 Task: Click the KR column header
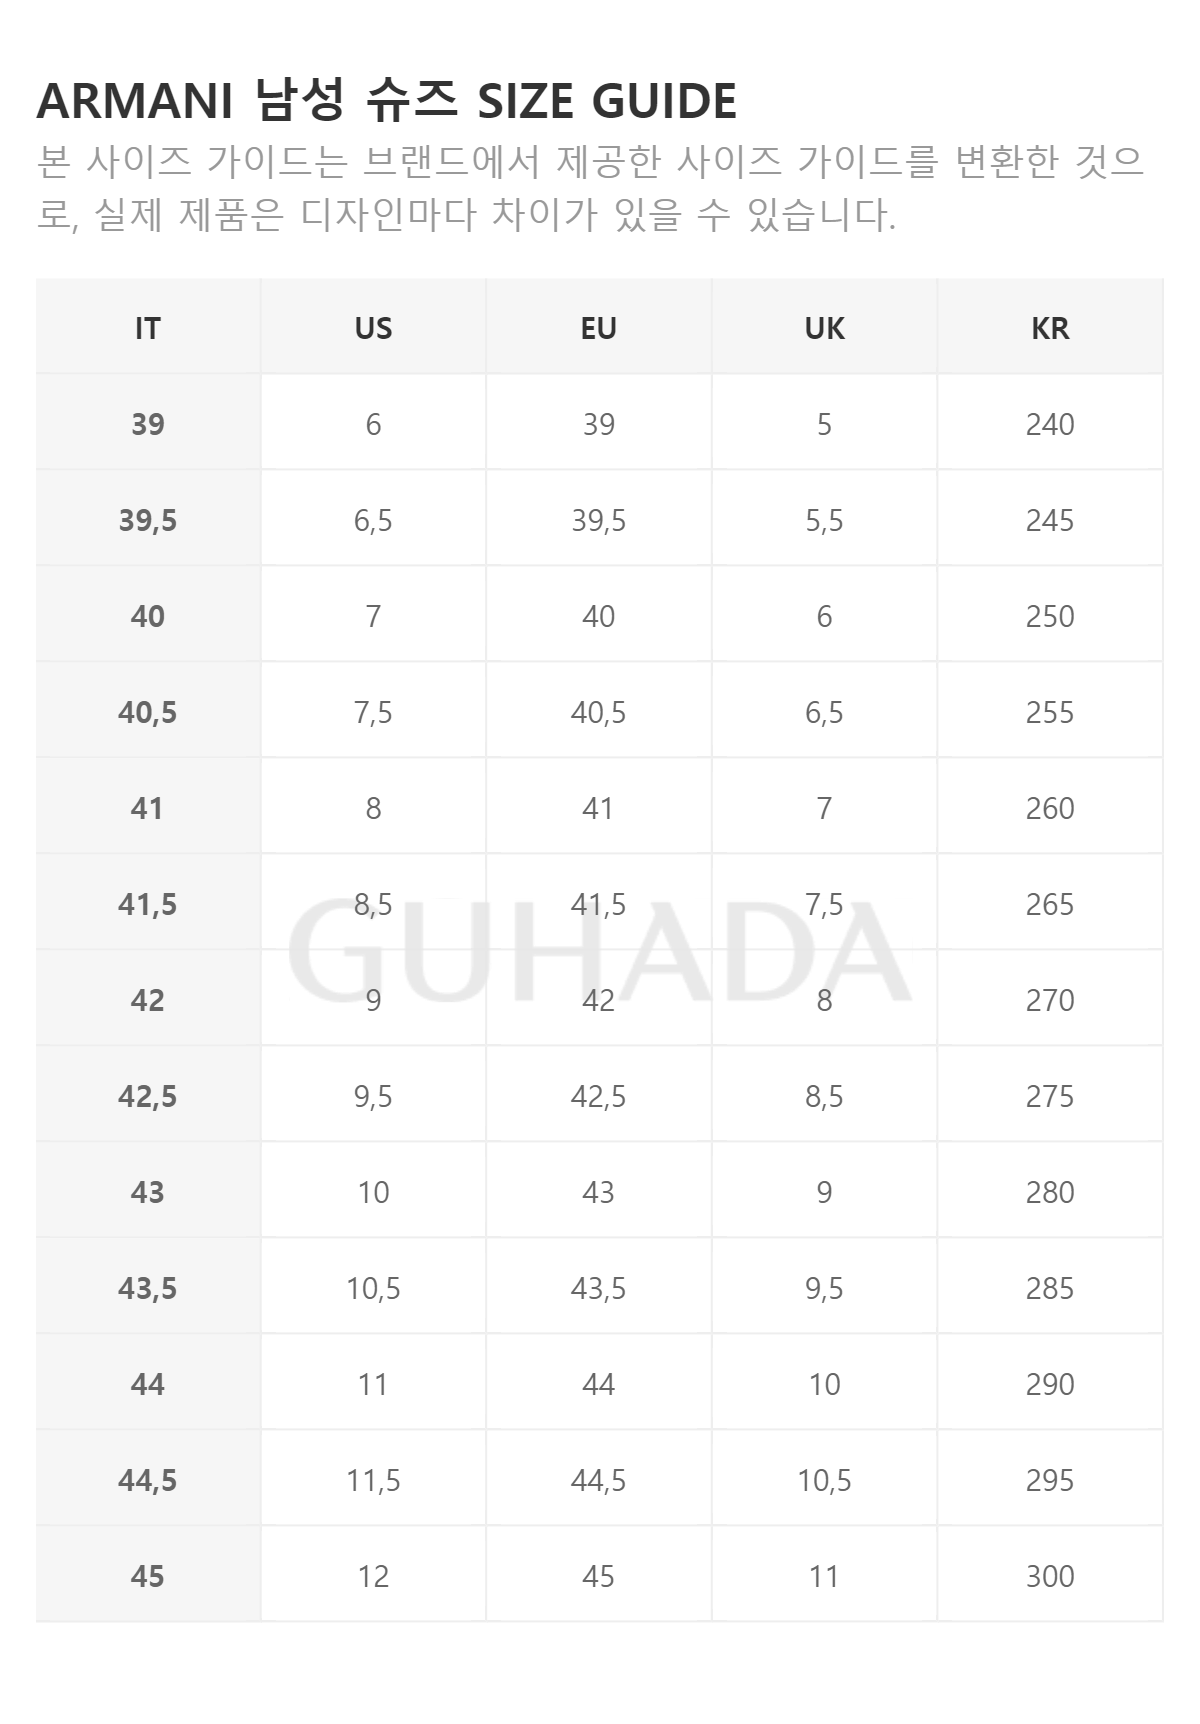point(1050,328)
